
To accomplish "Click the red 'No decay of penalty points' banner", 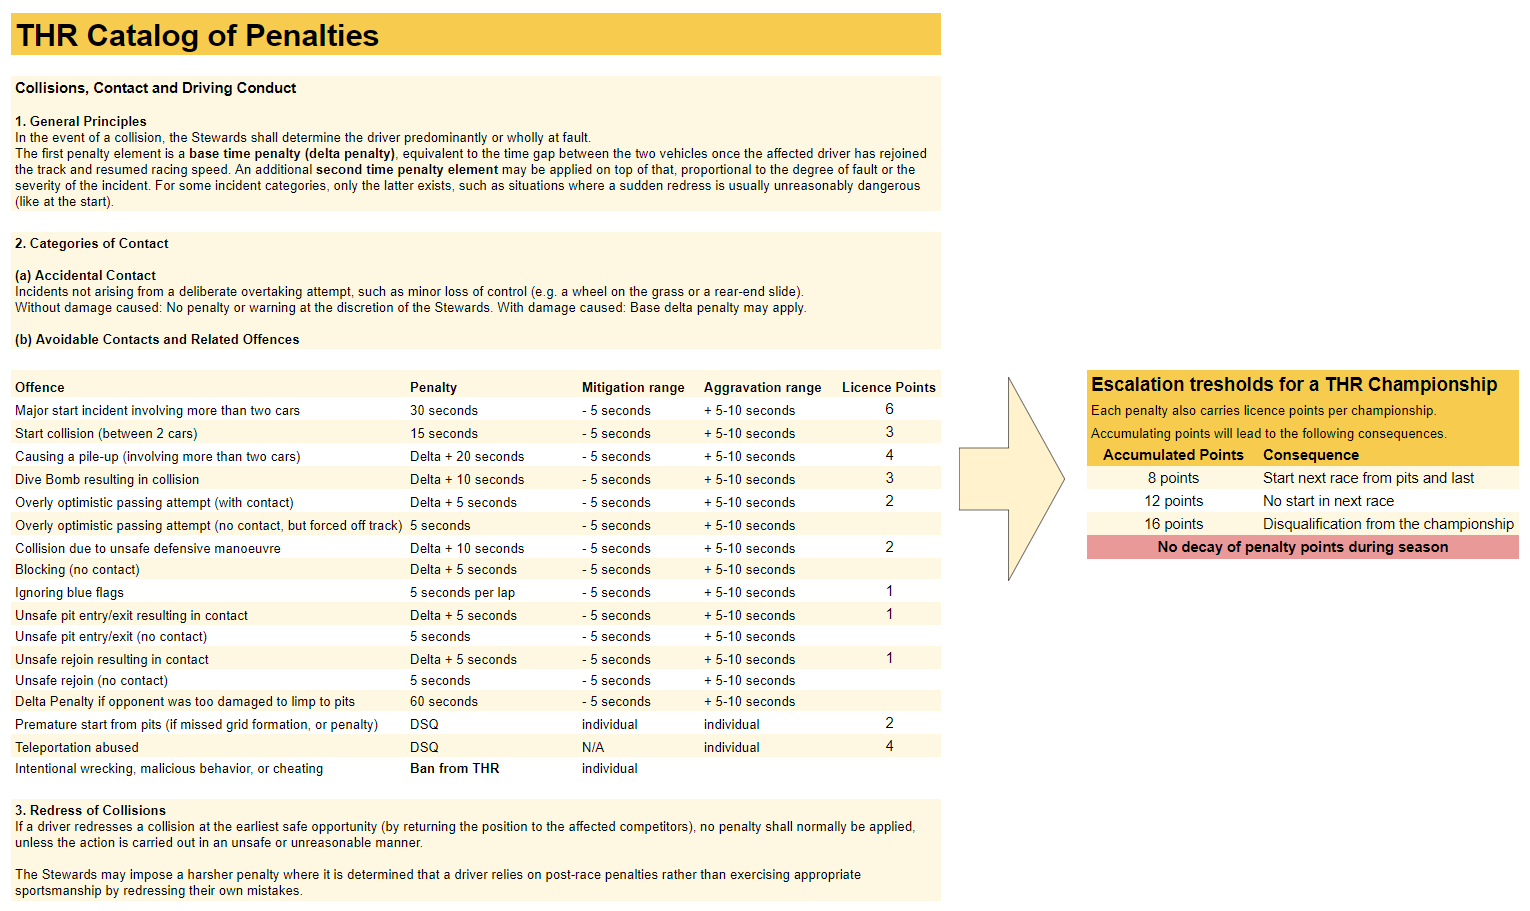I will pyautogui.click(x=1302, y=547).
